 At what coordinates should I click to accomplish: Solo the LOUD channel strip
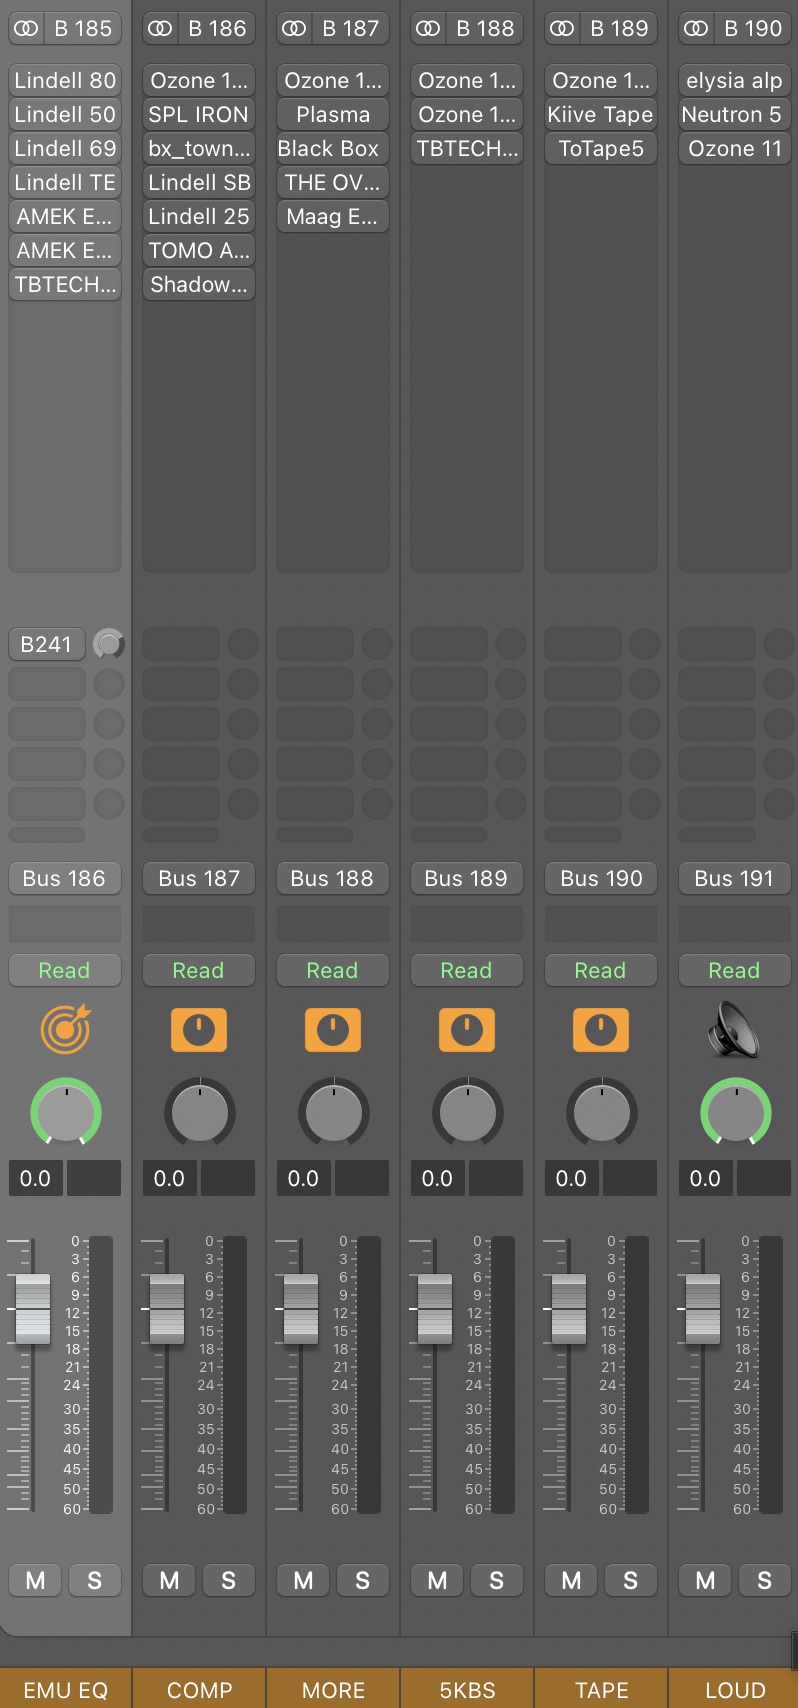coord(765,1580)
